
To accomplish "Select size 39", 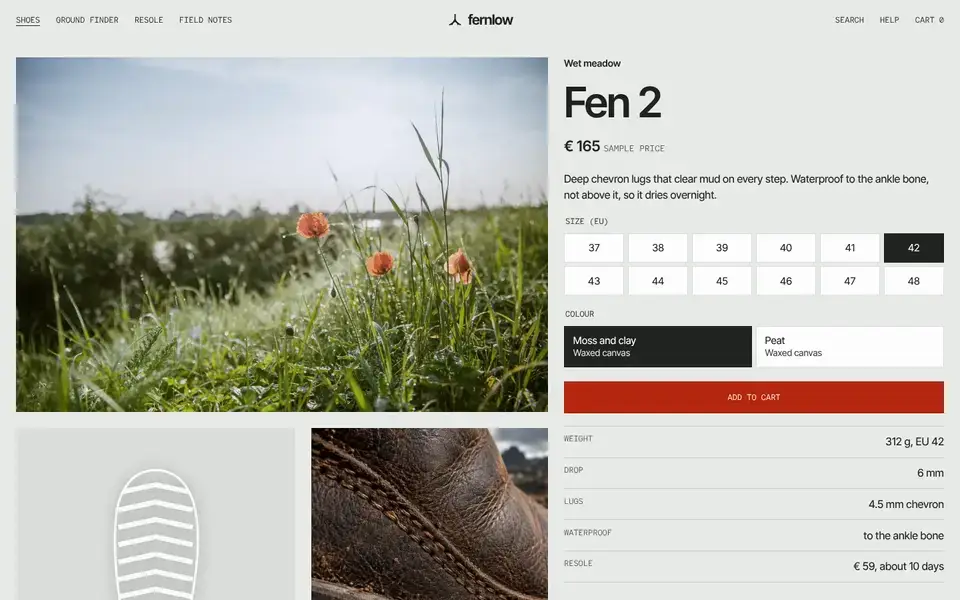I will coord(722,248).
